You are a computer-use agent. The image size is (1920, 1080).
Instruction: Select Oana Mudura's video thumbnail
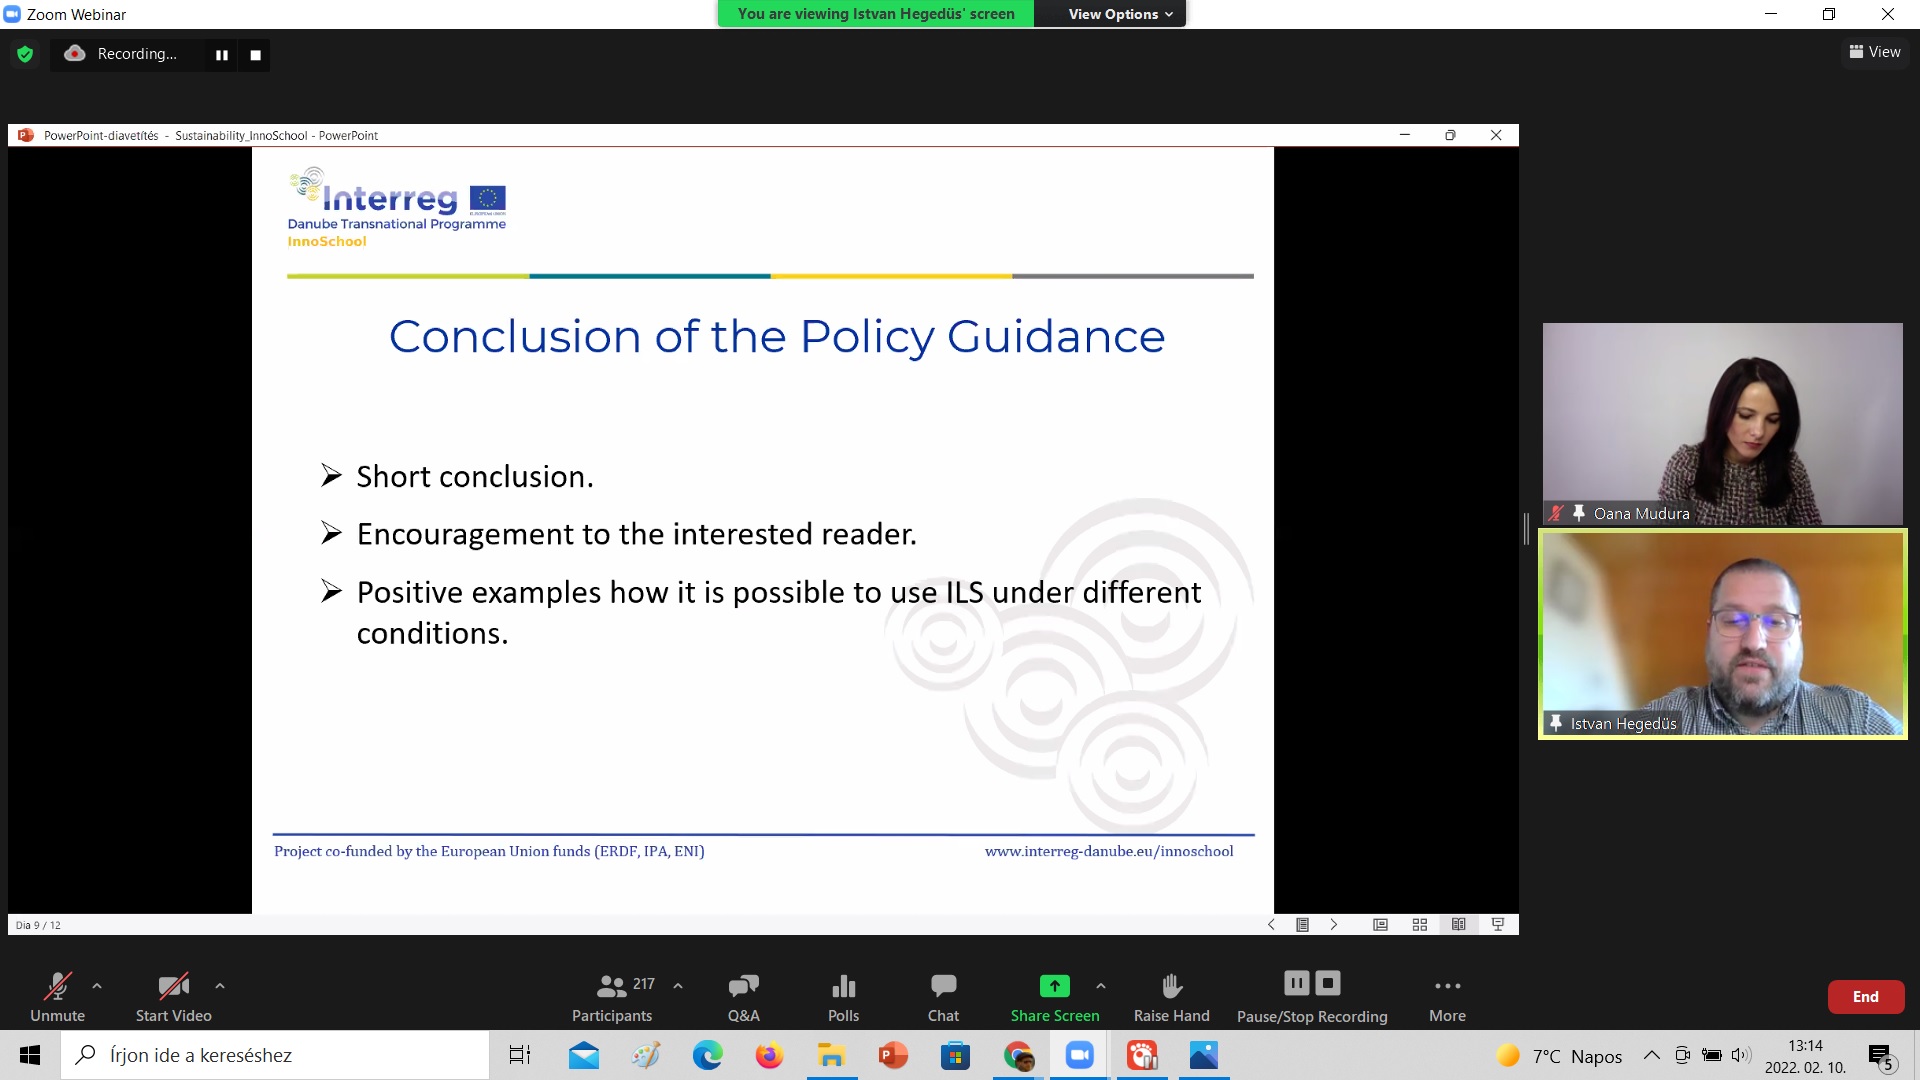[x=1722, y=423]
